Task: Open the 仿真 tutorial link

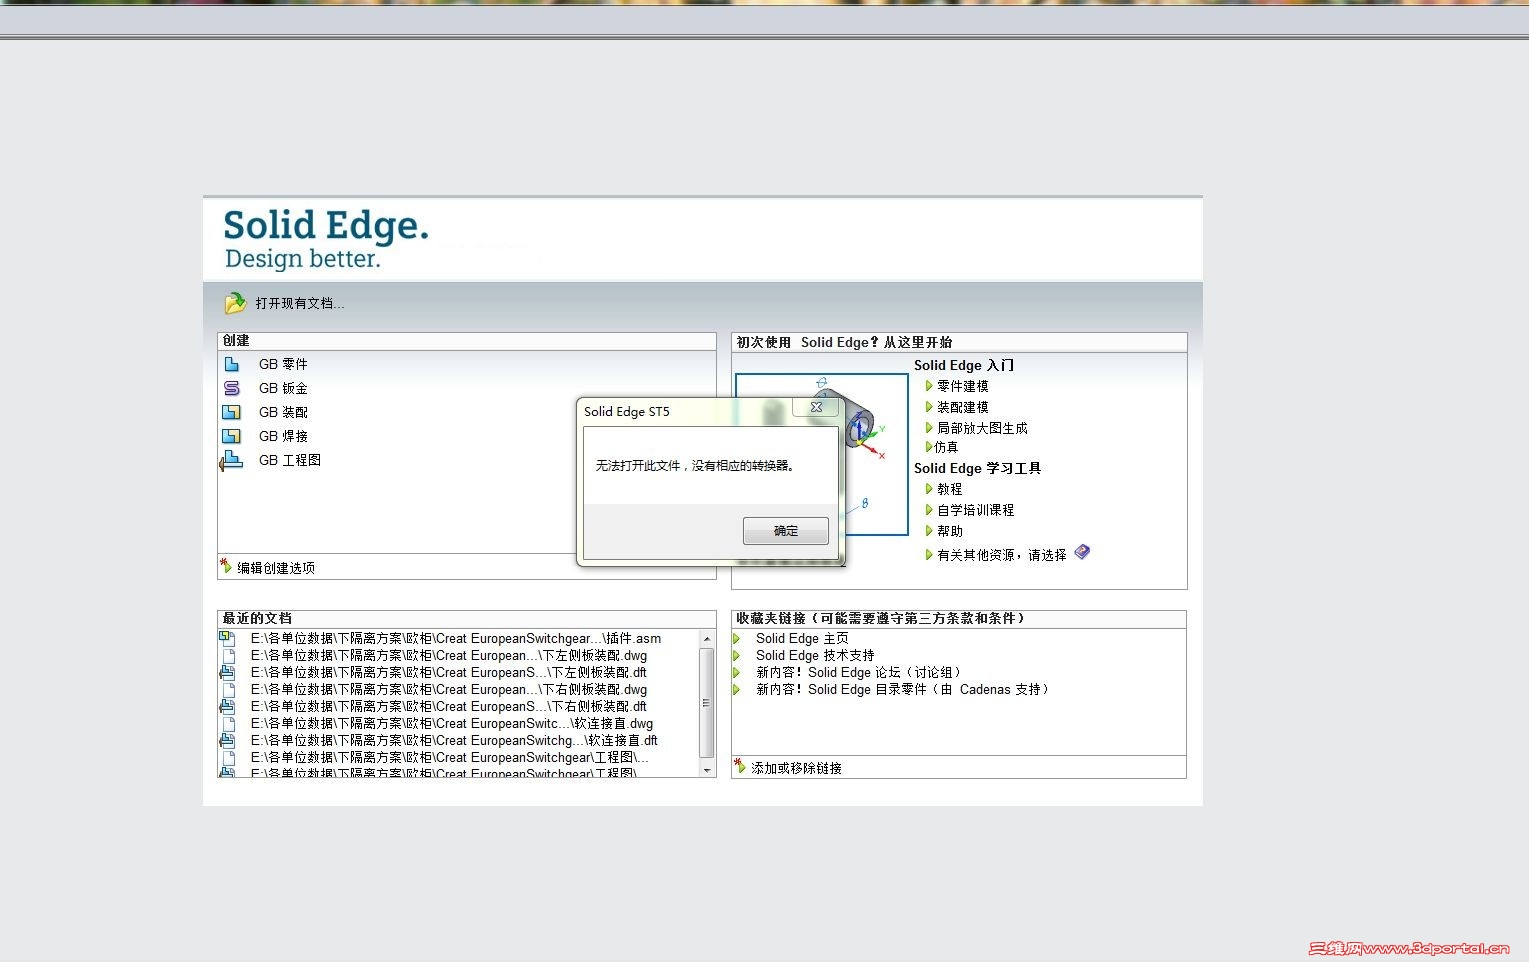Action: pos(946,447)
